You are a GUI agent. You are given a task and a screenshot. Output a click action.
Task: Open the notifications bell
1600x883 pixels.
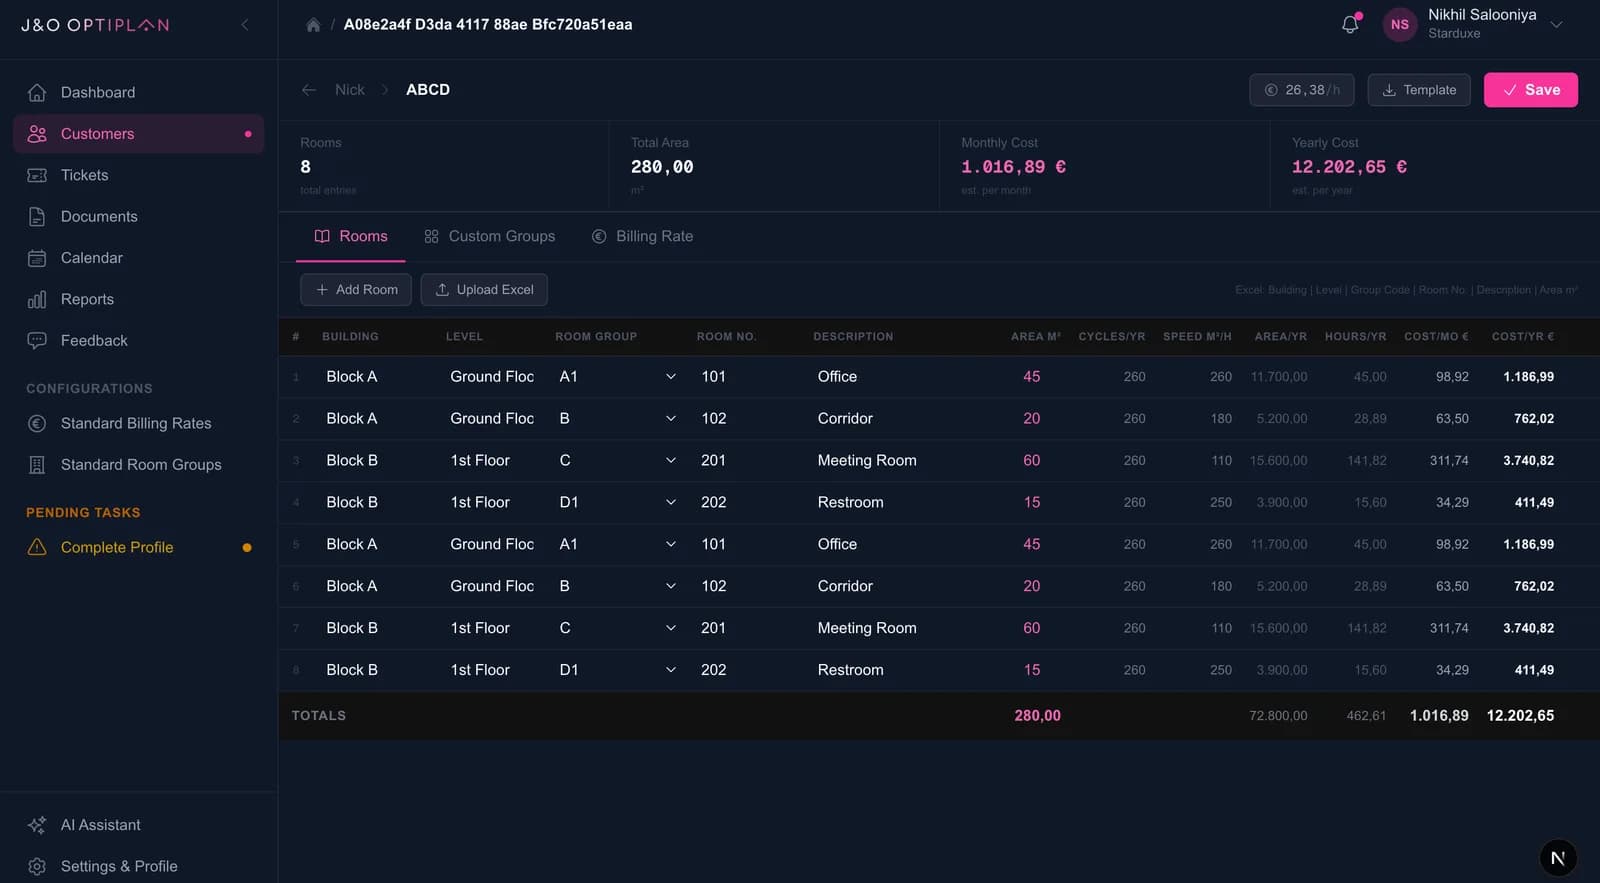point(1350,24)
